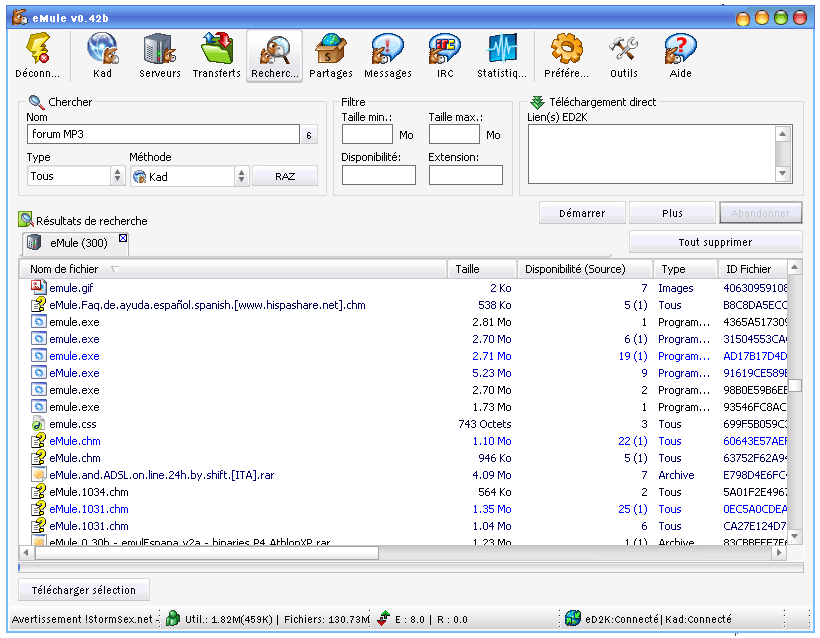Click the Taille min. input field

[367, 134]
